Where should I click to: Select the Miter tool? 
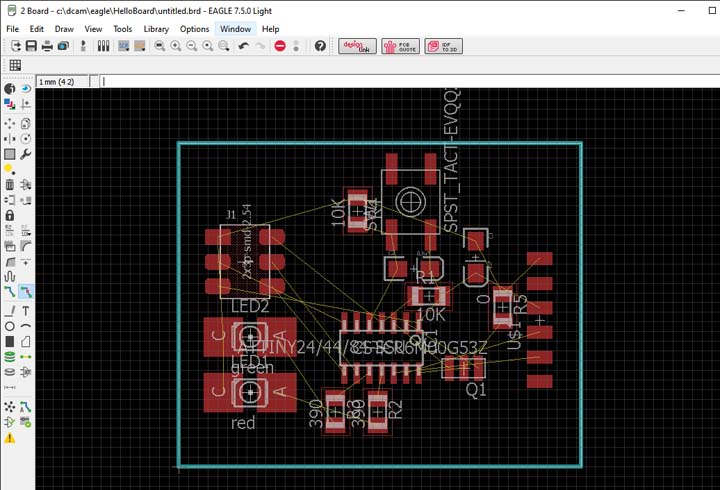(26, 246)
